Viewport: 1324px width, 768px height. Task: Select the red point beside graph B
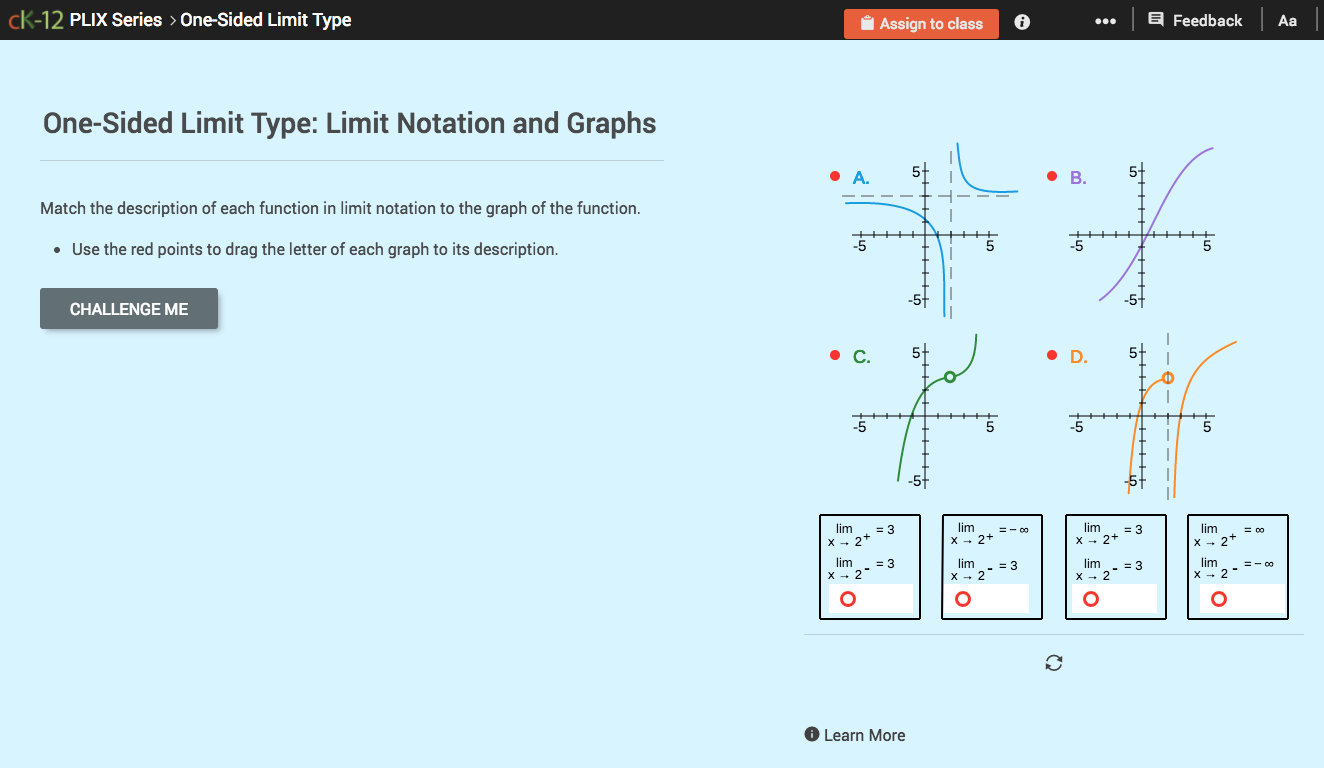click(x=1051, y=174)
